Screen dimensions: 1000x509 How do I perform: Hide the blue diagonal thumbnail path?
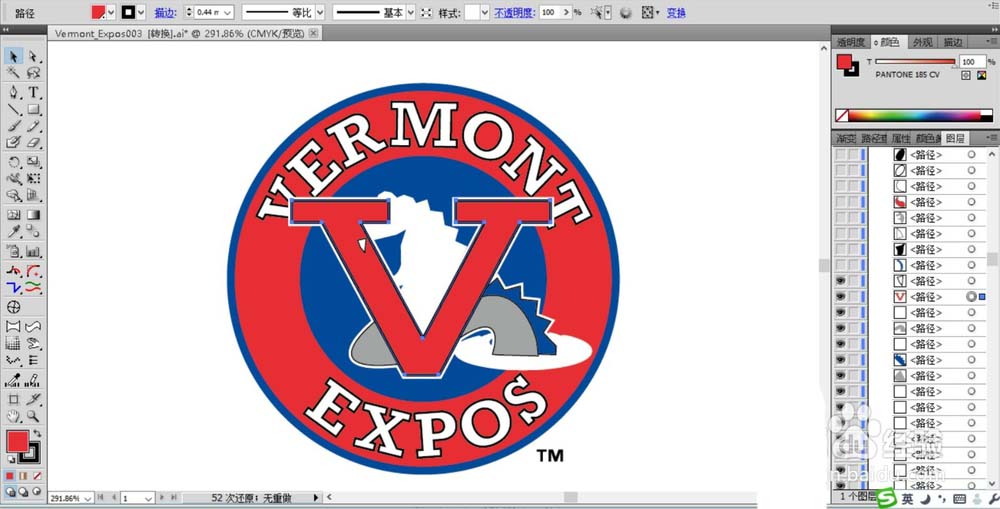(x=841, y=360)
